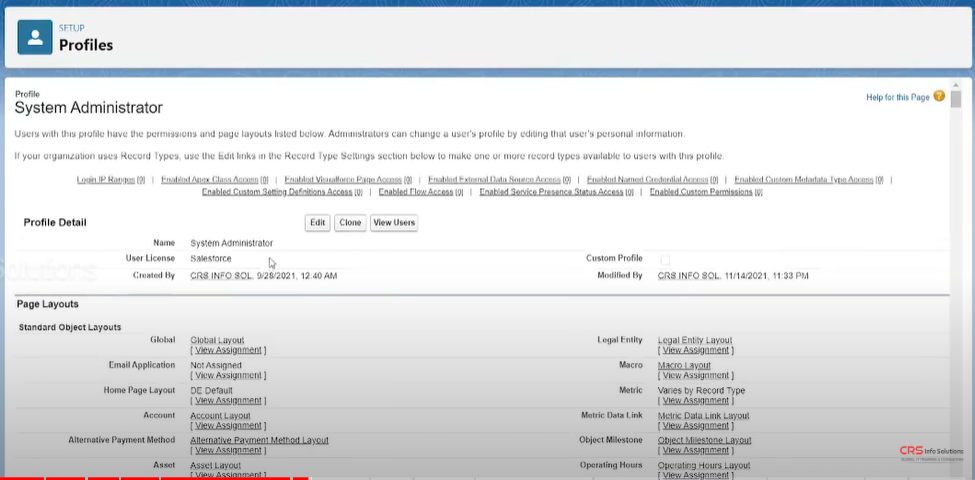Open Enabled Flow Access link
Image resolution: width=975 pixels, height=480 pixels.
[x=416, y=192]
